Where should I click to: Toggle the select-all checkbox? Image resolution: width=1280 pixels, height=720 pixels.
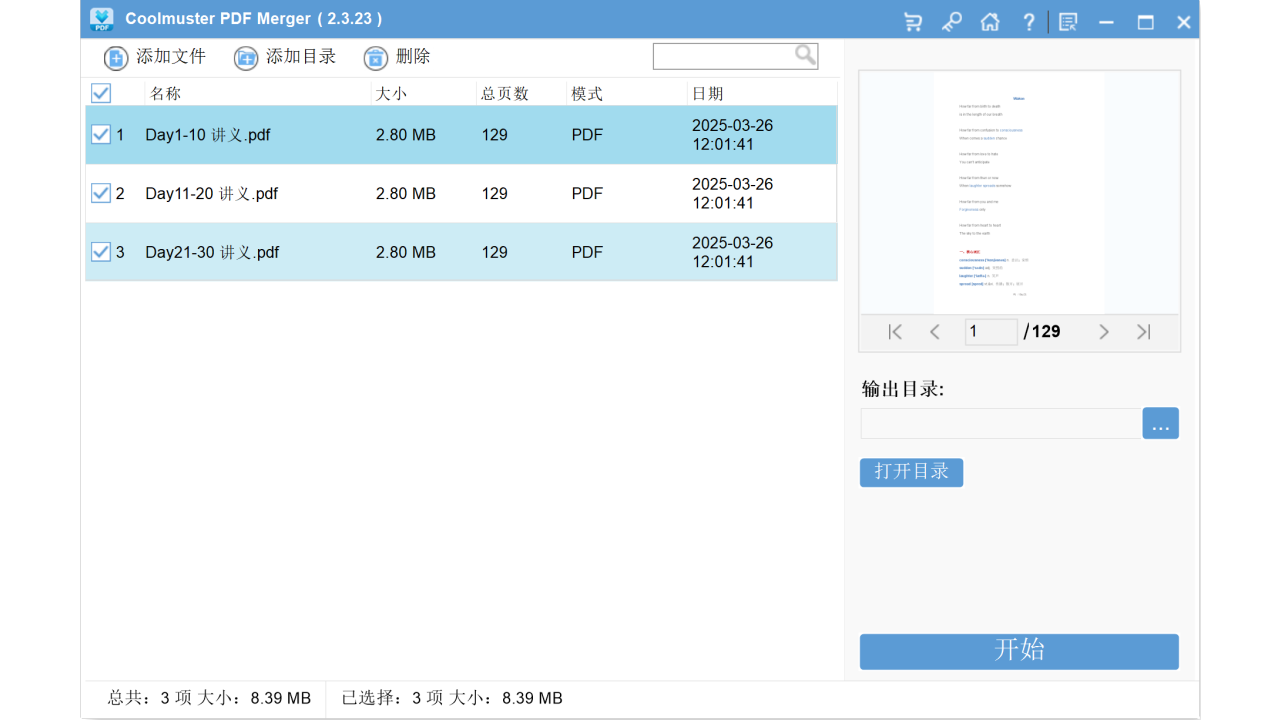tap(100, 92)
